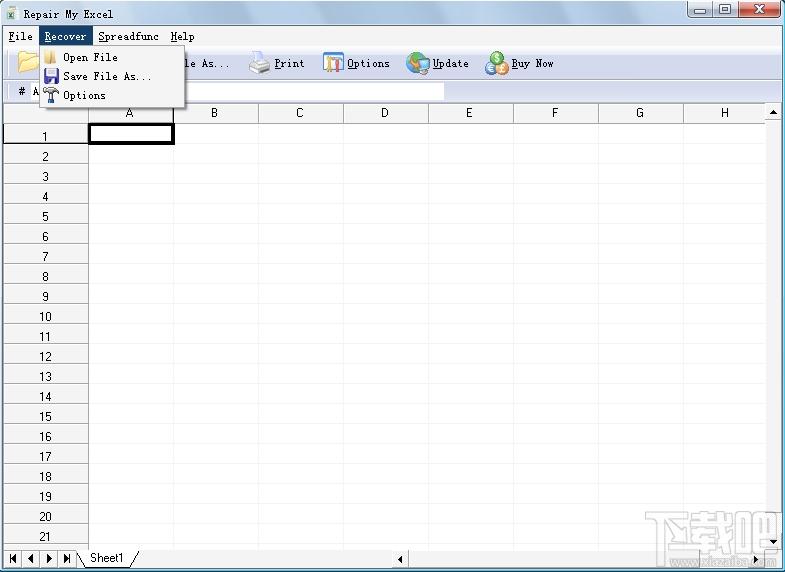This screenshot has height=572, width=785.
Task: Click the Options toolbar button label
Action: click(368, 64)
